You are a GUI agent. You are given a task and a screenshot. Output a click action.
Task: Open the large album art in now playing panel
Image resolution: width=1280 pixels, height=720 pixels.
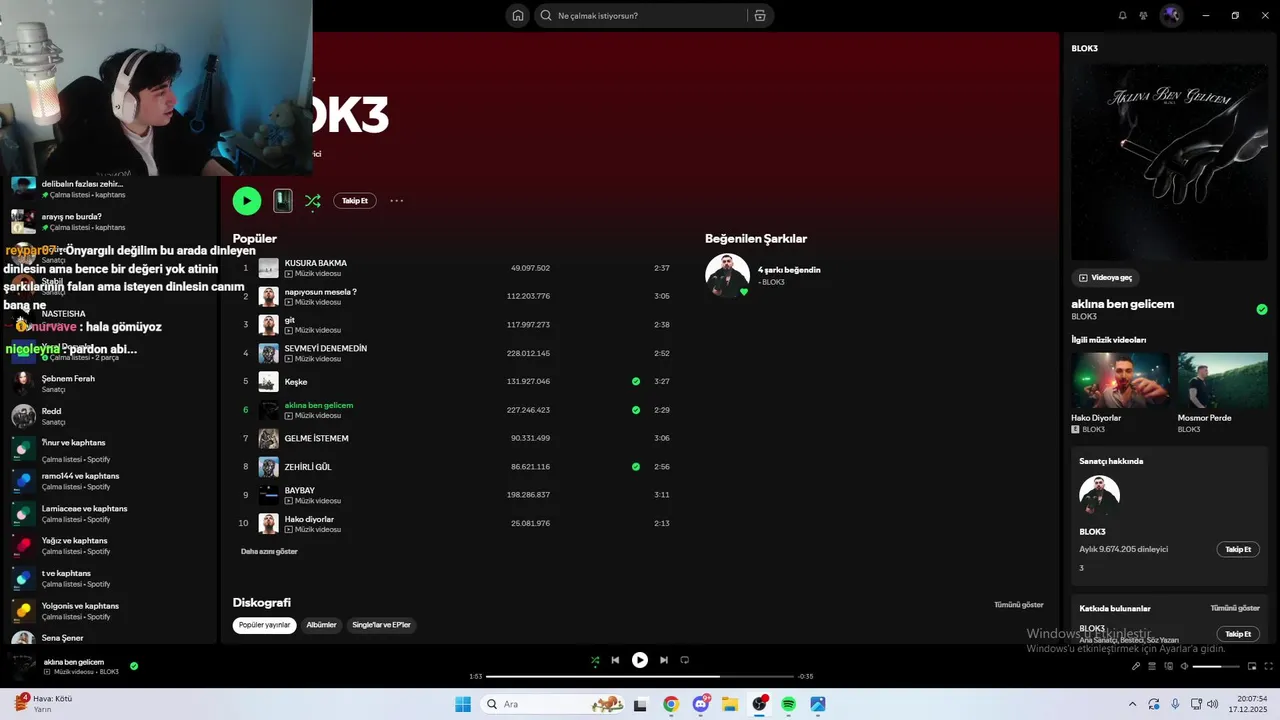click(1169, 163)
